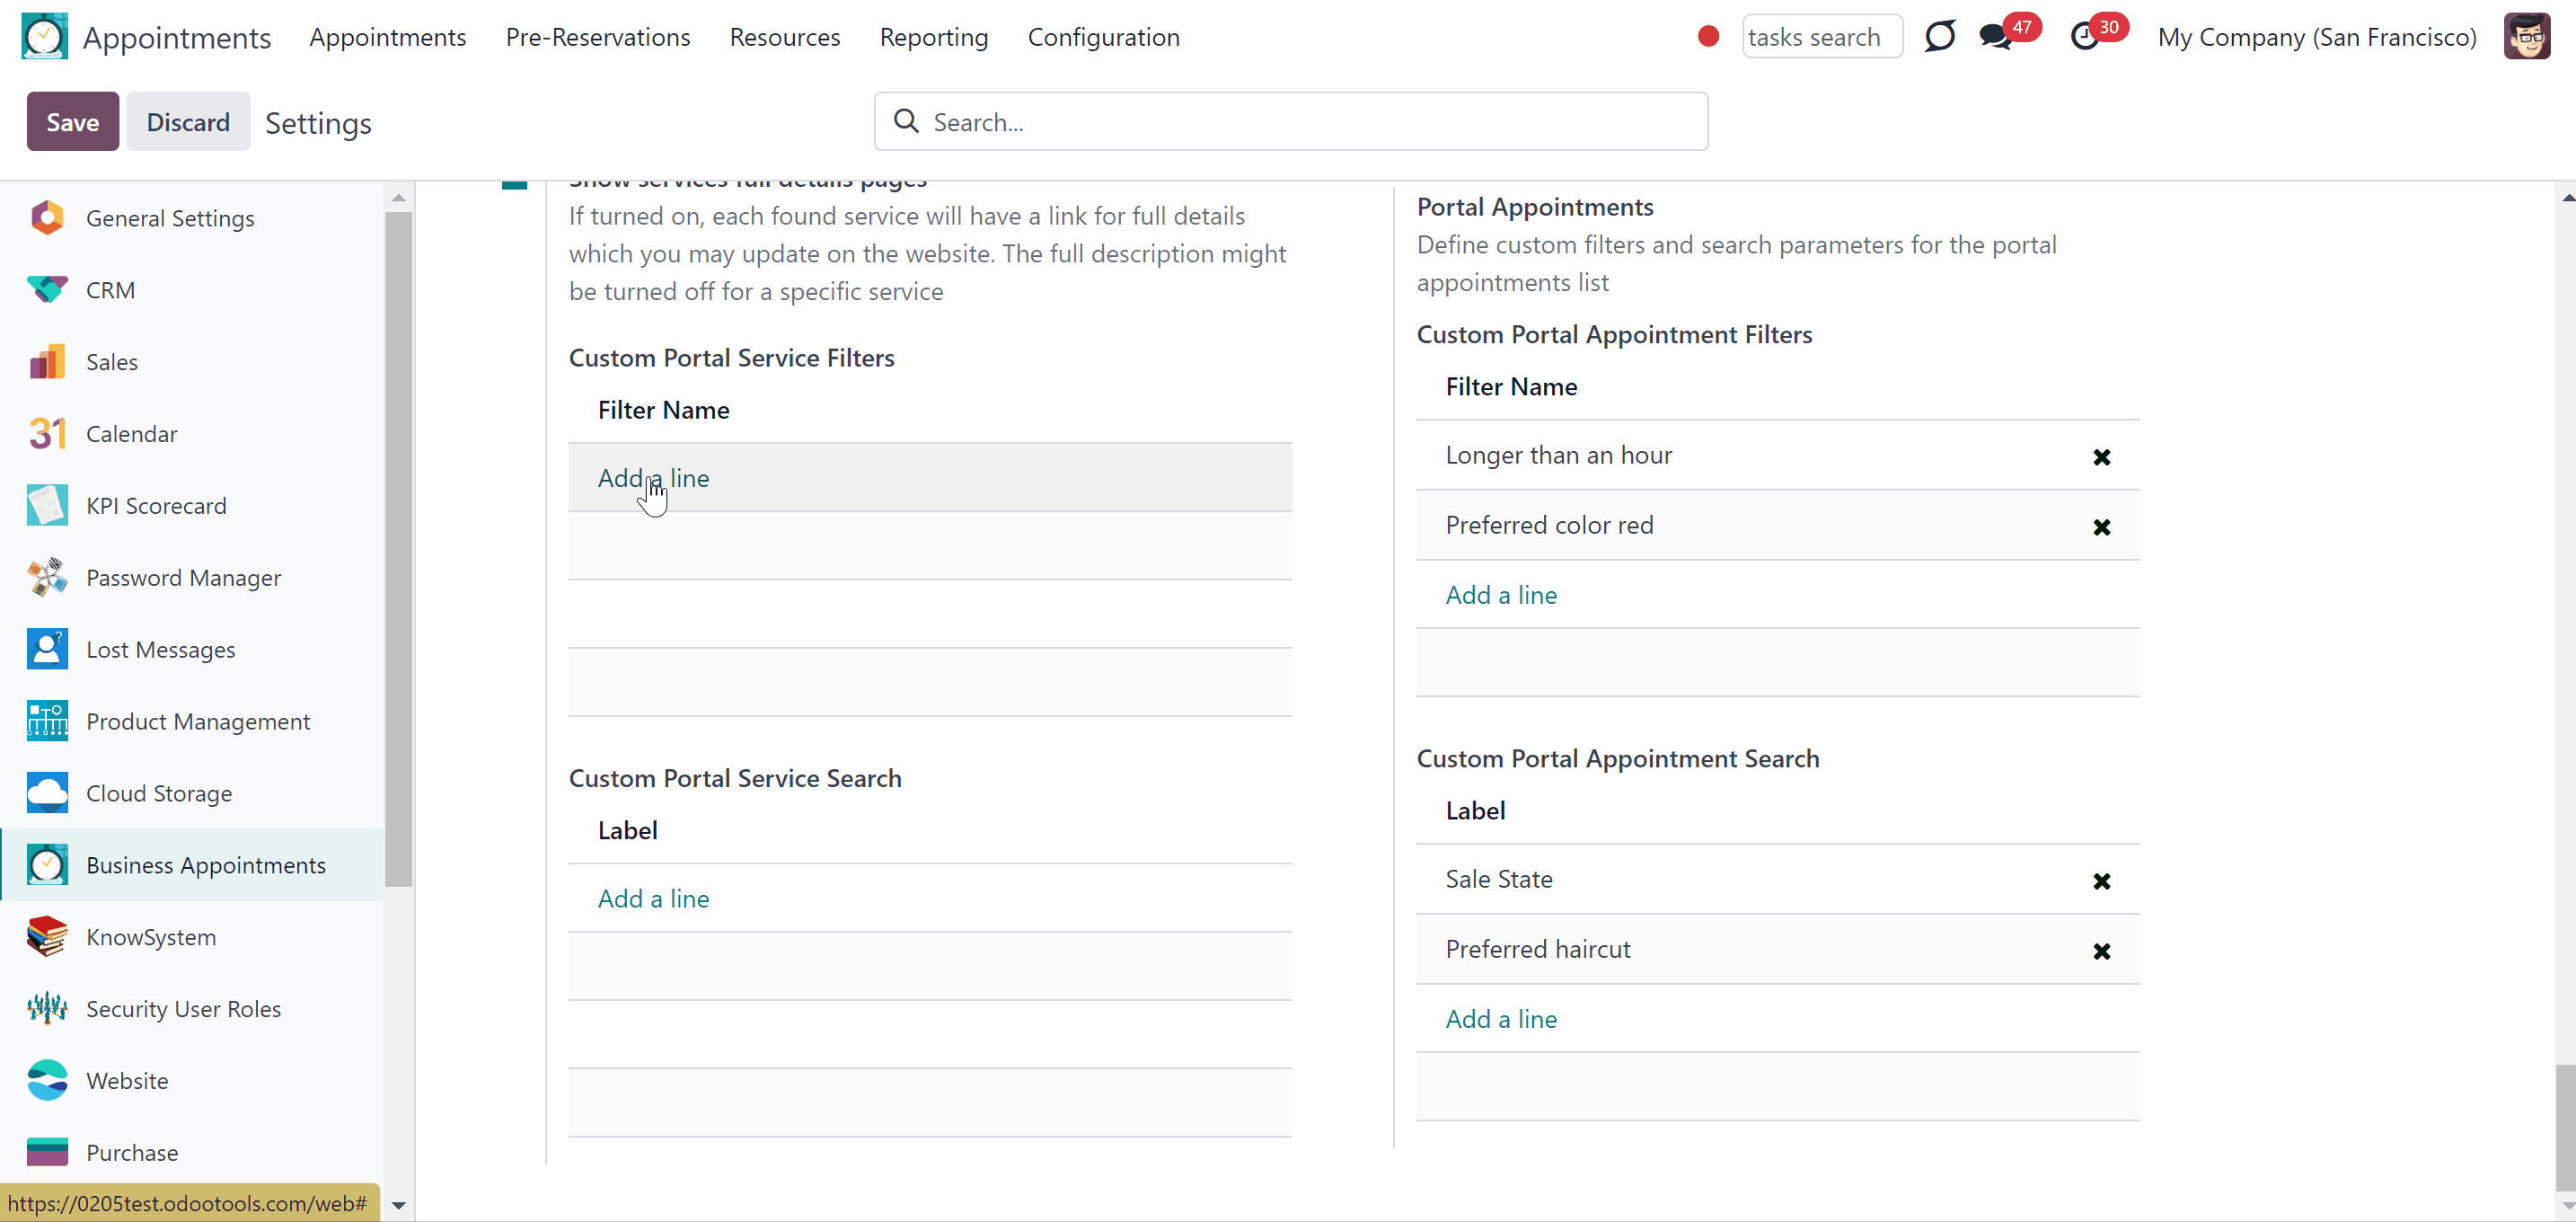The height and width of the screenshot is (1222, 2576).
Task: Add a line to Custom Portal Appointment Search
Action: tap(1500, 1019)
